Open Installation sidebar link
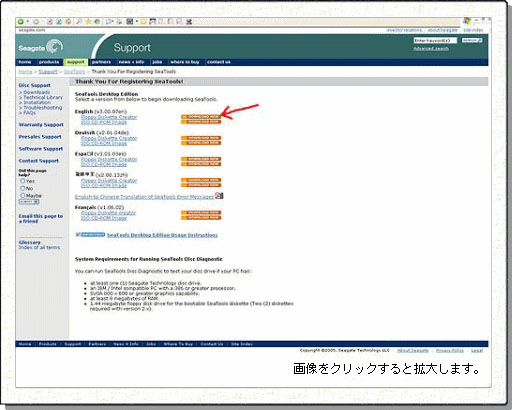The height and width of the screenshot is (410, 512). coord(37,102)
